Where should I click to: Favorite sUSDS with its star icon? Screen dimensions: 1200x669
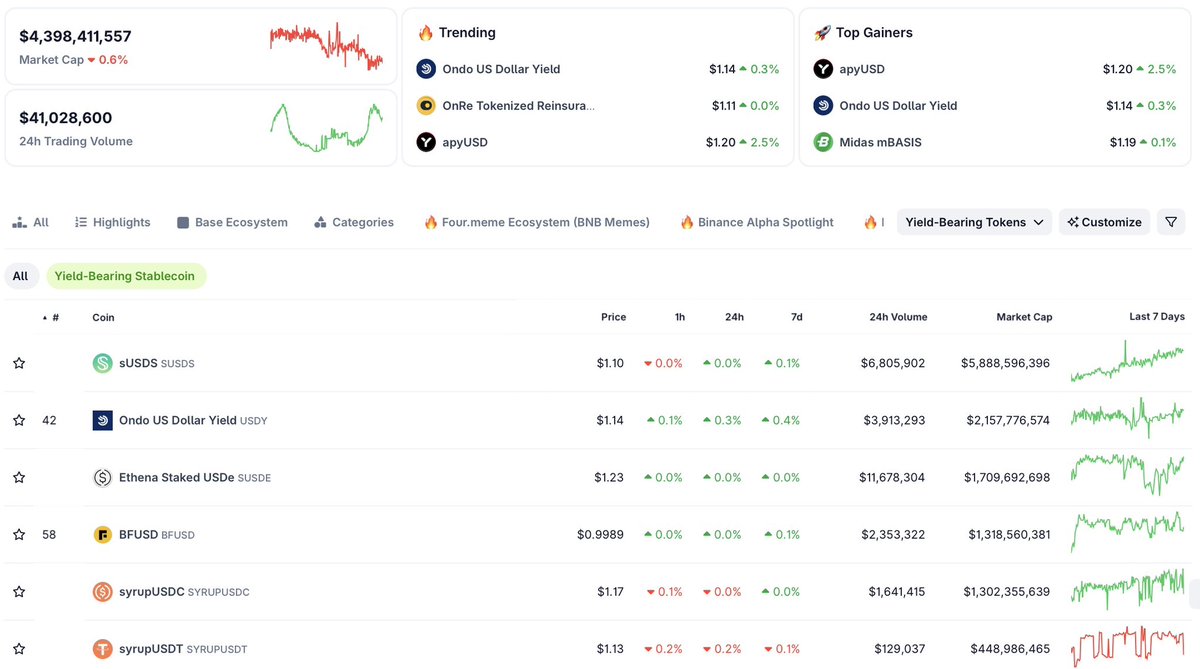click(19, 363)
